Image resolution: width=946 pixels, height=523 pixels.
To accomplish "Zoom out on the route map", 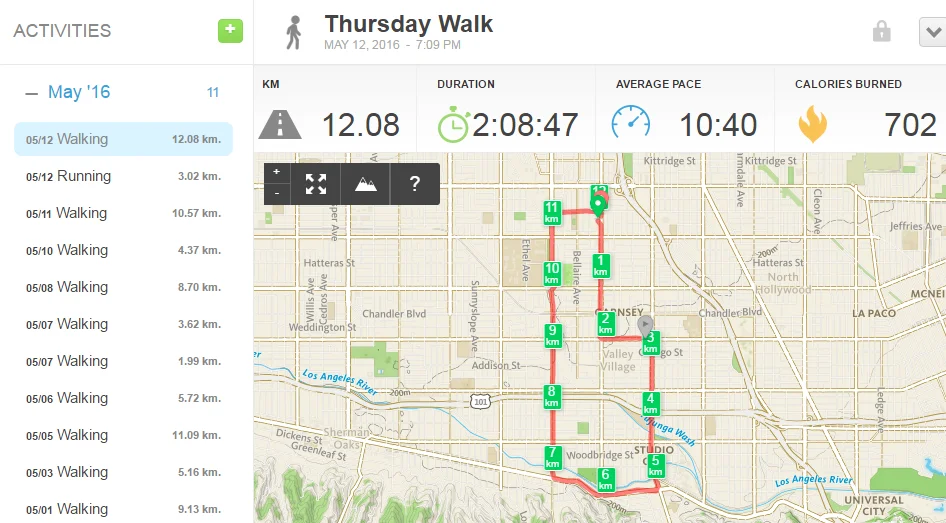I will (x=276, y=193).
